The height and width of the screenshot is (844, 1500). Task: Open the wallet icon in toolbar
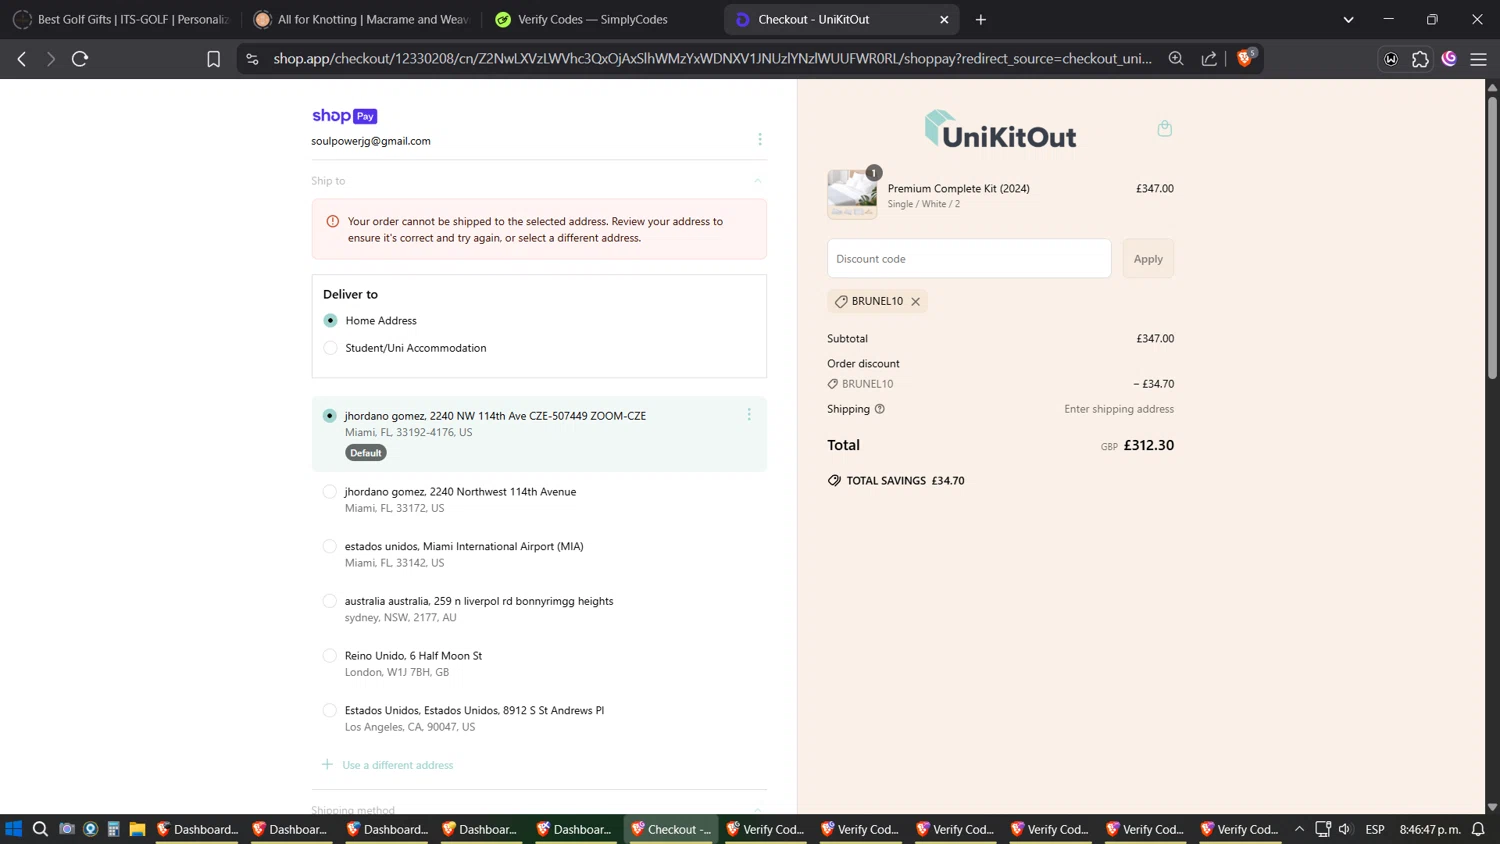pyautogui.click(x=1391, y=59)
